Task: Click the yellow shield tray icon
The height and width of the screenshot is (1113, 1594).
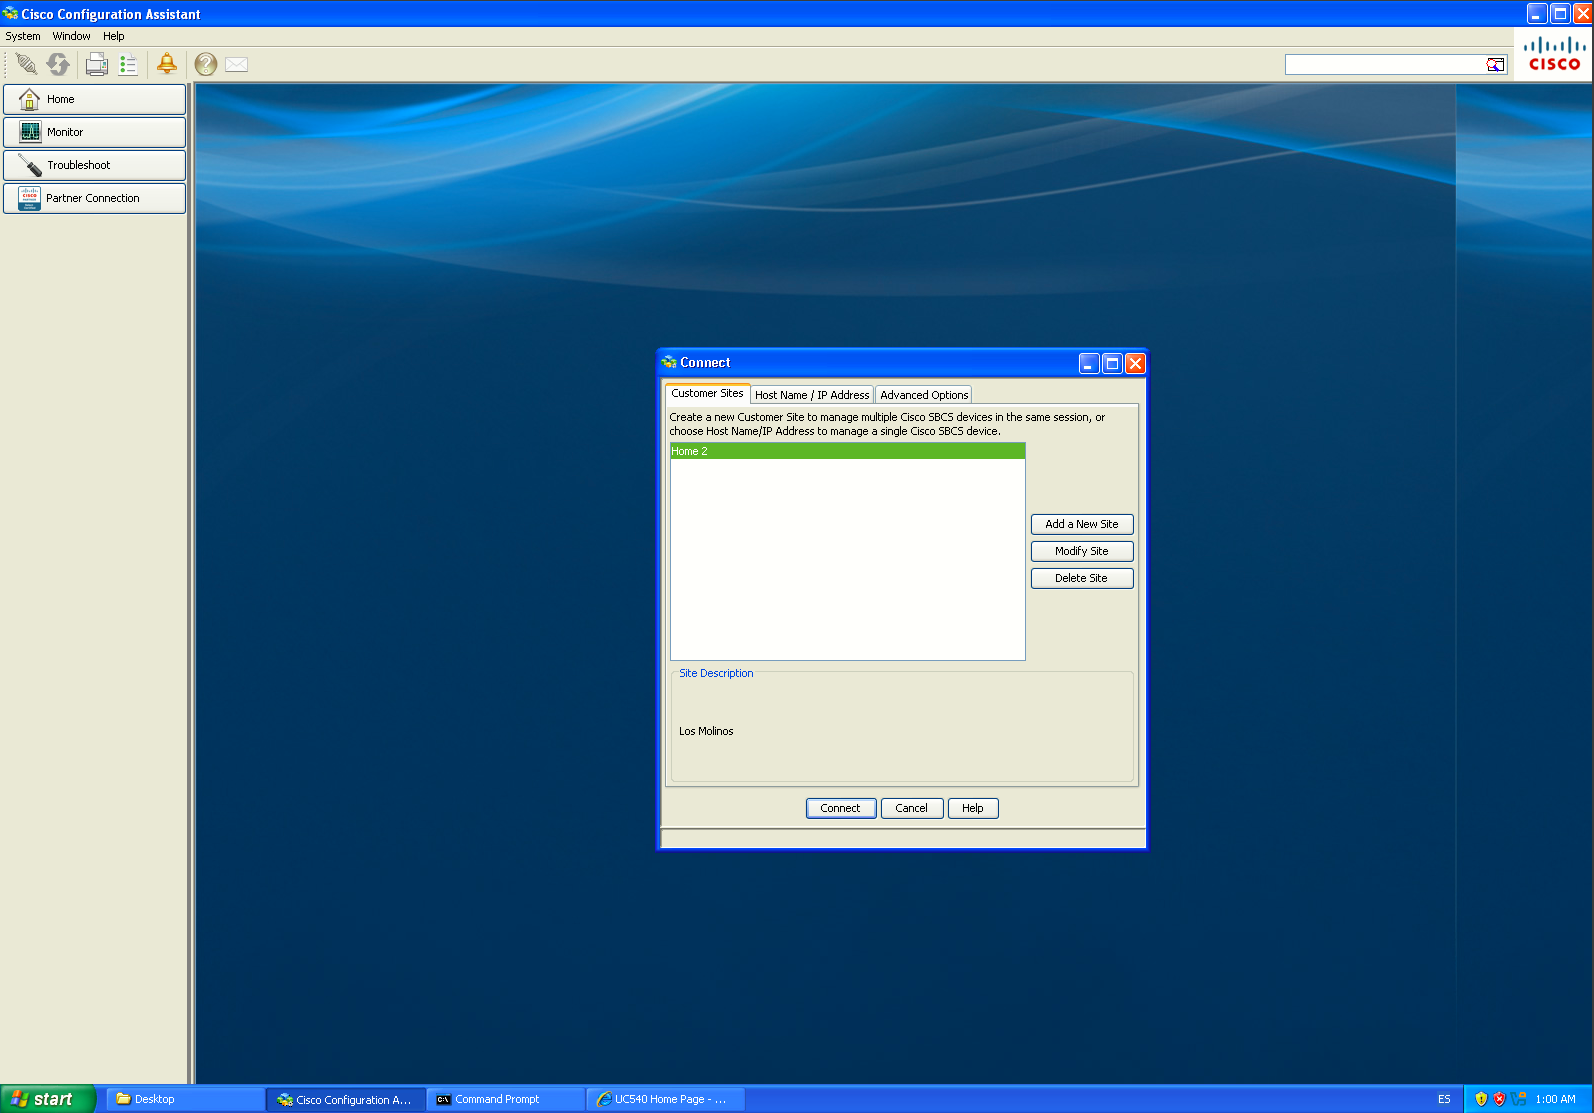Action: [x=1481, y=1099]
